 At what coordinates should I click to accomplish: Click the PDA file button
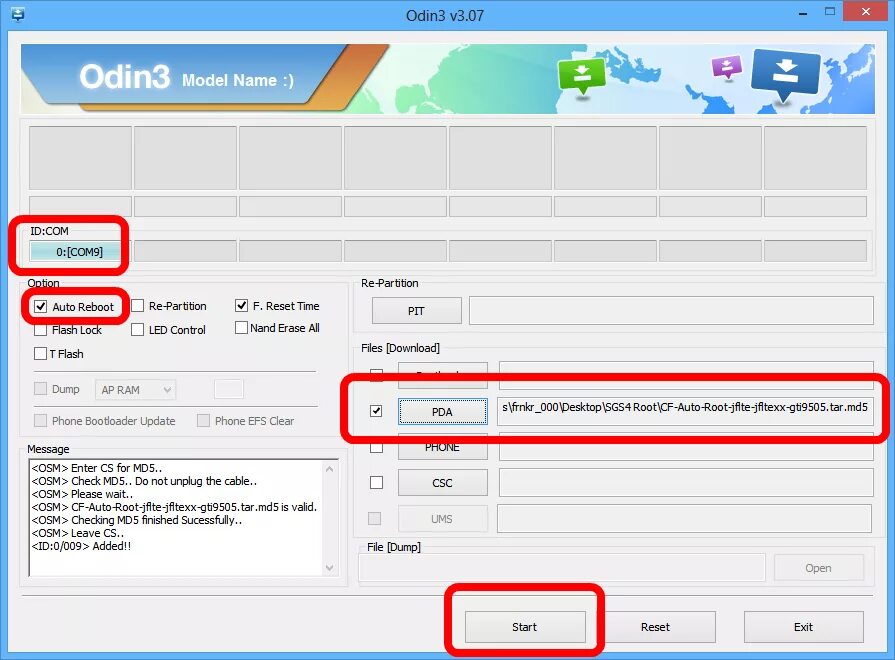click(x=442, y=412)
